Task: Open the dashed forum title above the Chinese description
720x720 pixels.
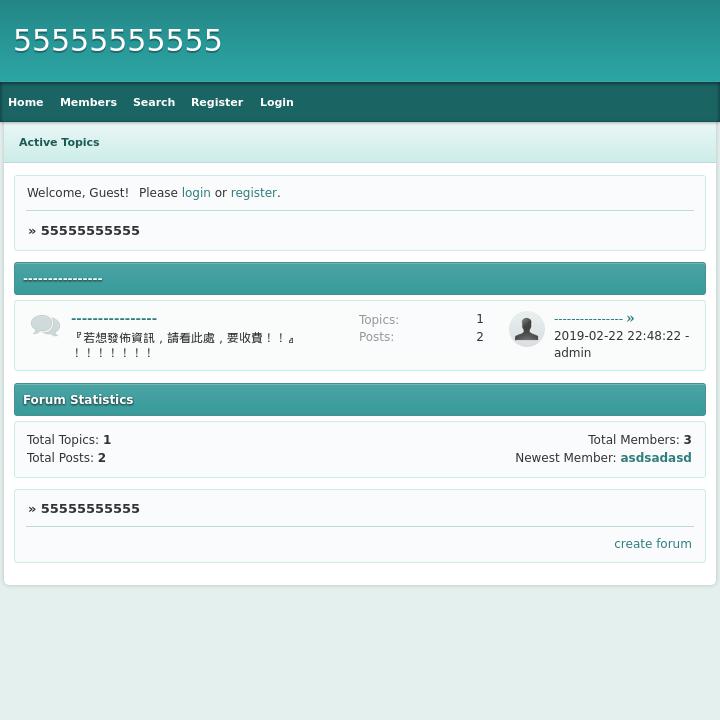Action: 114,319
